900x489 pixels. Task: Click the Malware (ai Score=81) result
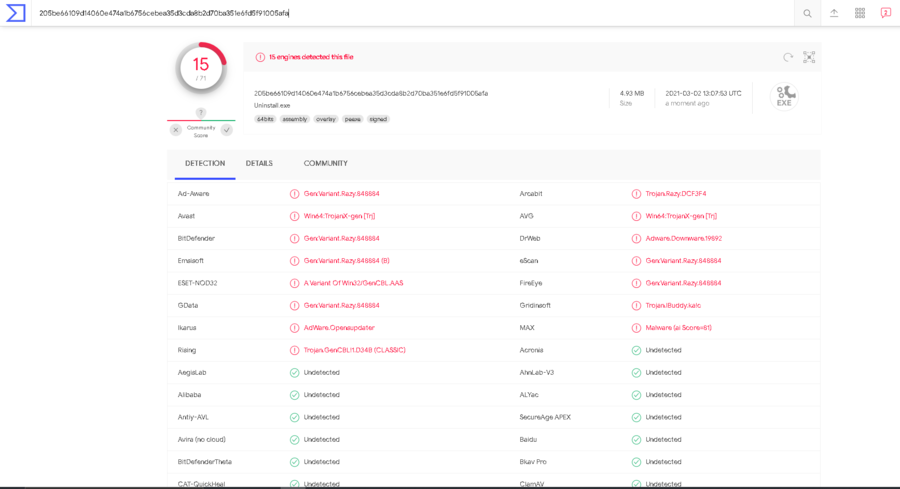point(678,328)
